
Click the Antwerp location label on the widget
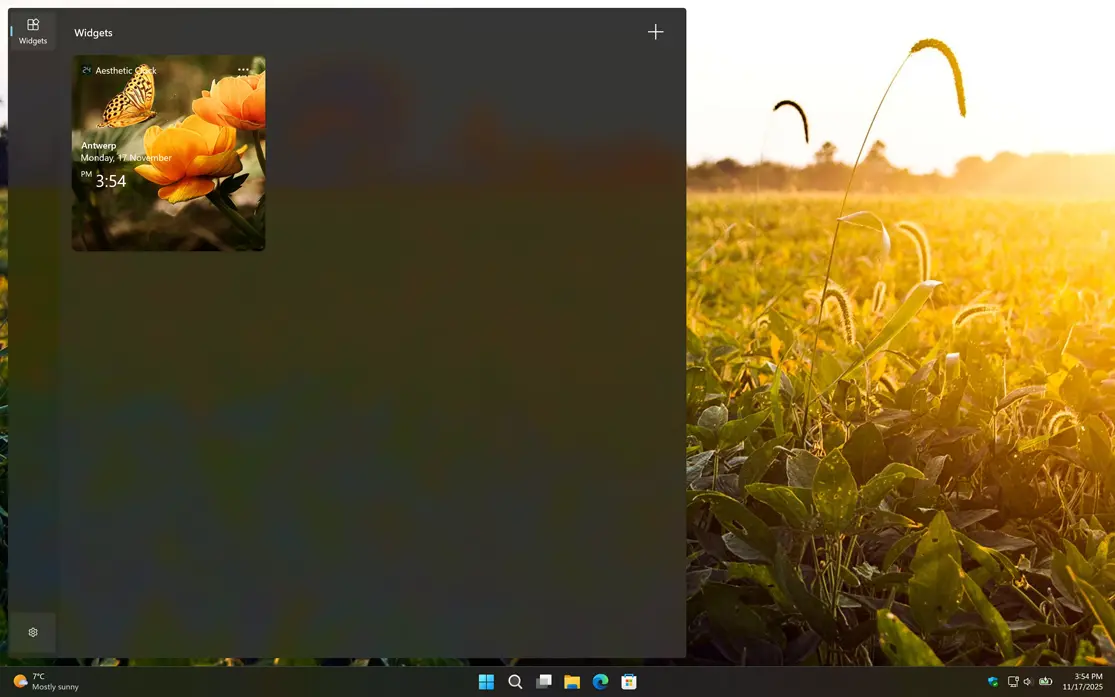click(x=98, y=145)
